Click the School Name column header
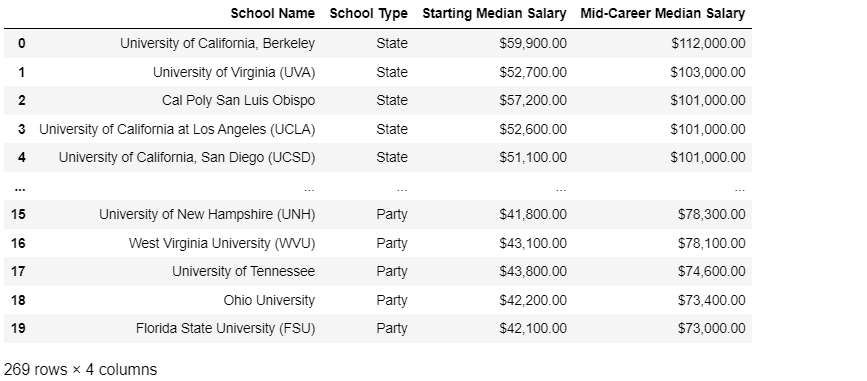Viewport: 867px width, 381px height. coord(273,14)
